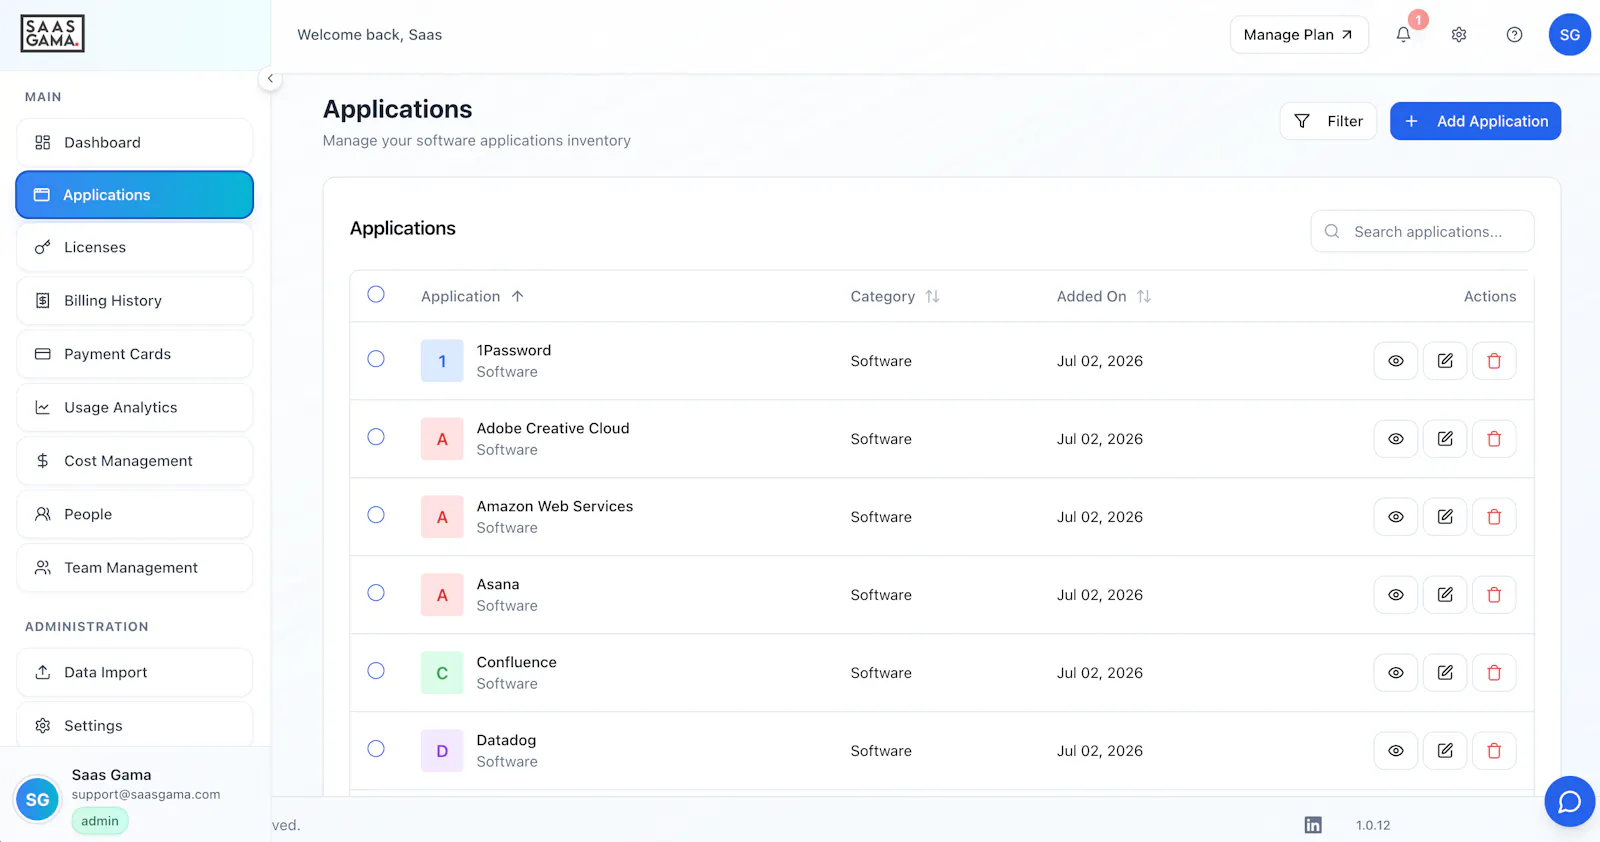
Task: Collapse the sidebar with the chevron
Action: pyautogui.click(x=270, y=79)
